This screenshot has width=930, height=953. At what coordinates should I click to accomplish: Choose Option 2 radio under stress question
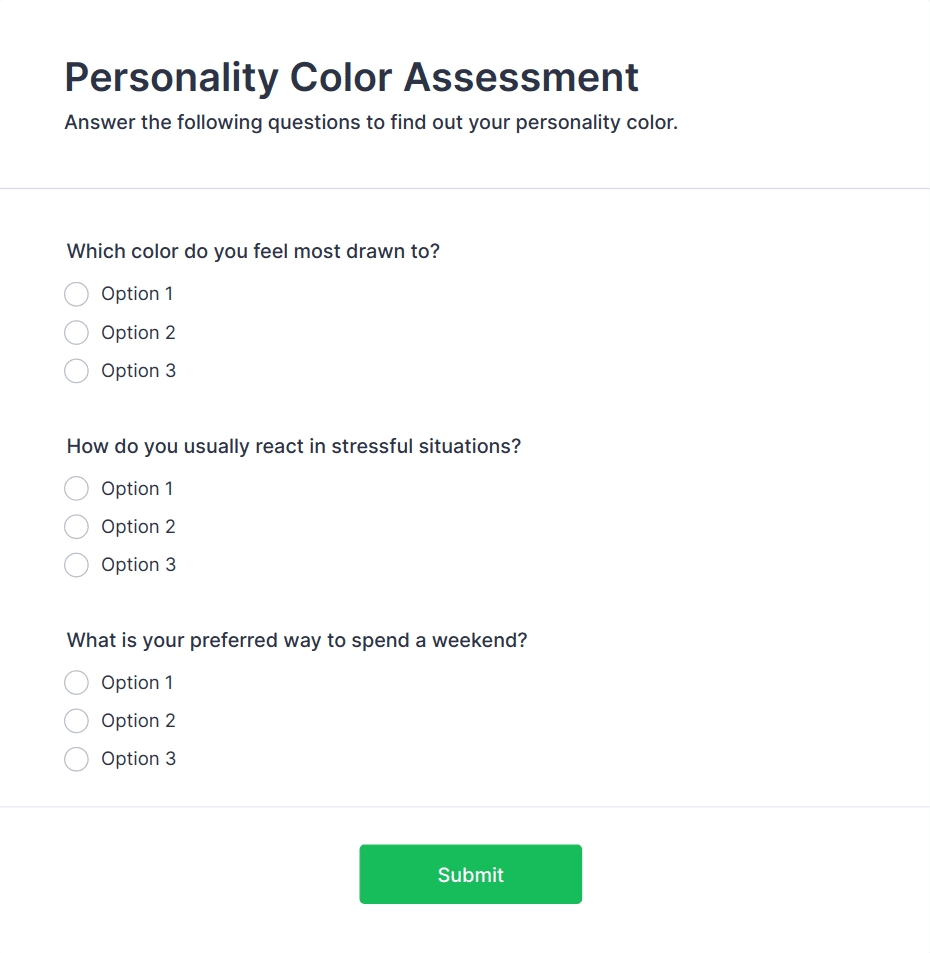tap(76, 526)
